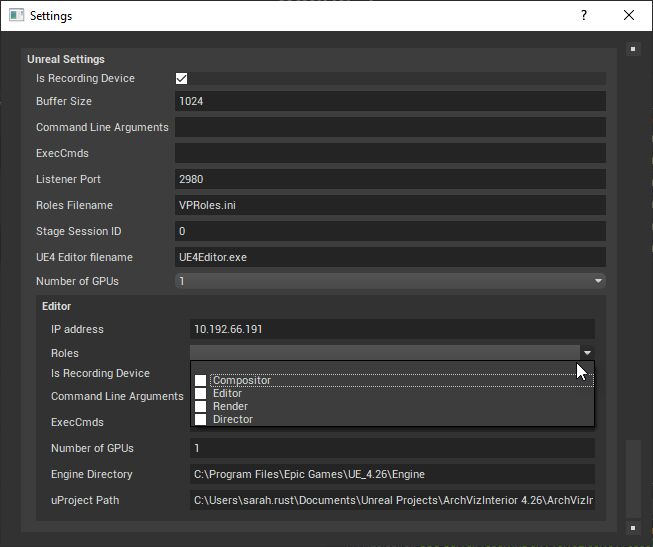Click the question mark help button

pos(583,16)
